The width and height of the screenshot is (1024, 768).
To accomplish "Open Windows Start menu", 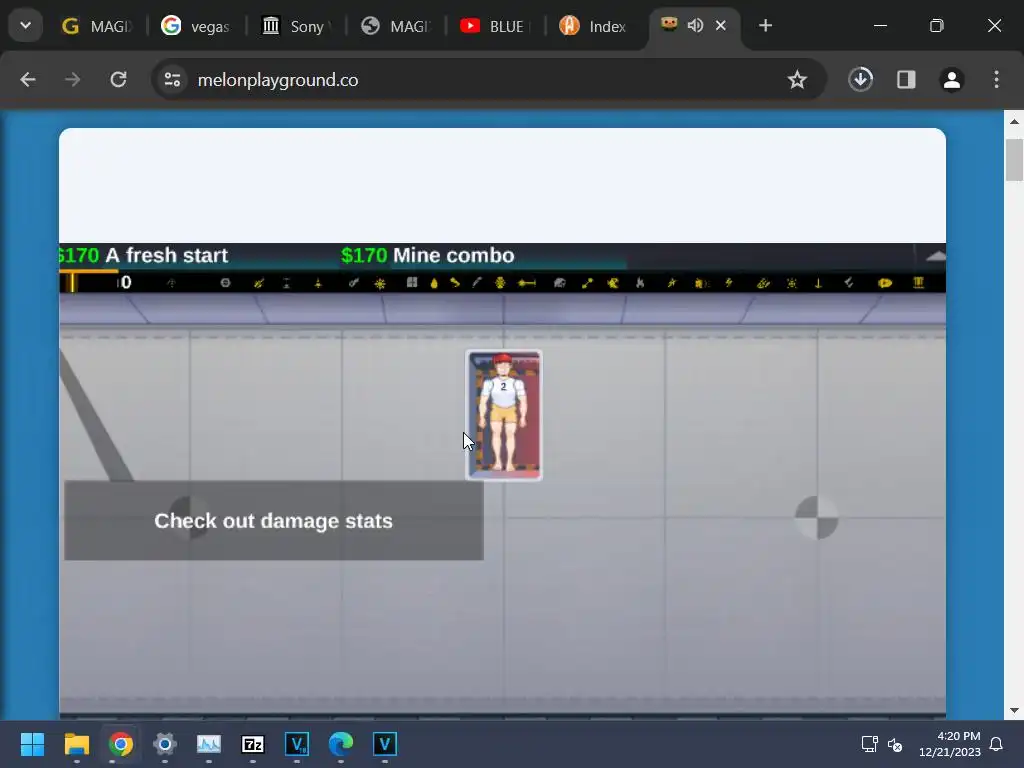I will [x=32, y=744].
